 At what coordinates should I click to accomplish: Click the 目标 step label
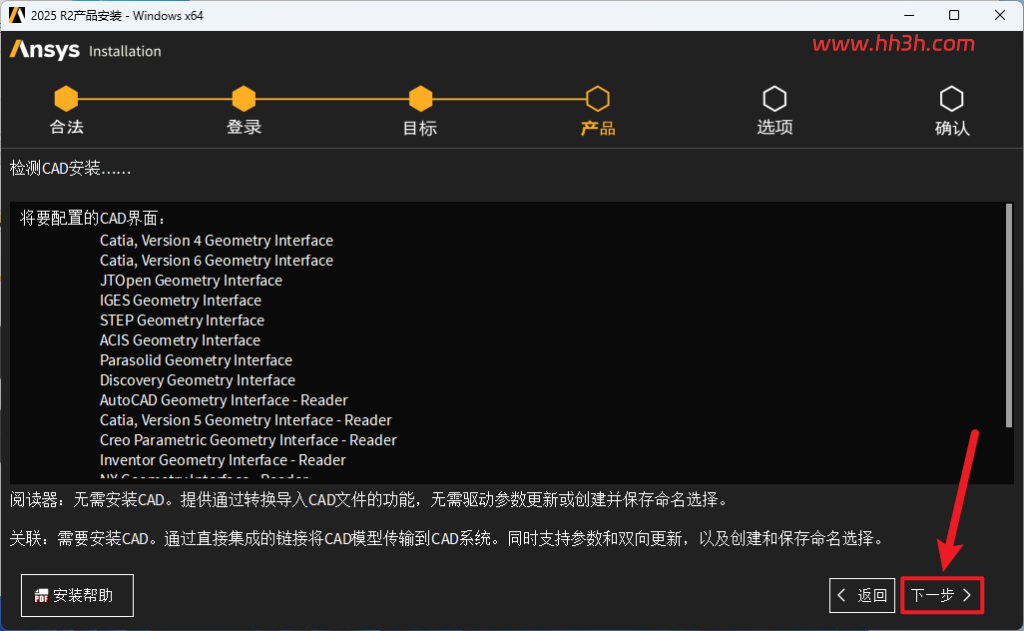[x=420, y=127]
